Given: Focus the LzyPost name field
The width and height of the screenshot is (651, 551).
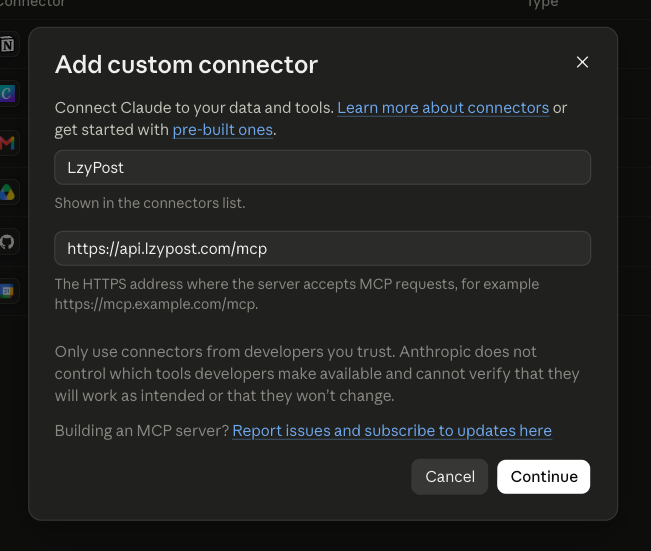Looking at the screenshot, I should 323,168.
